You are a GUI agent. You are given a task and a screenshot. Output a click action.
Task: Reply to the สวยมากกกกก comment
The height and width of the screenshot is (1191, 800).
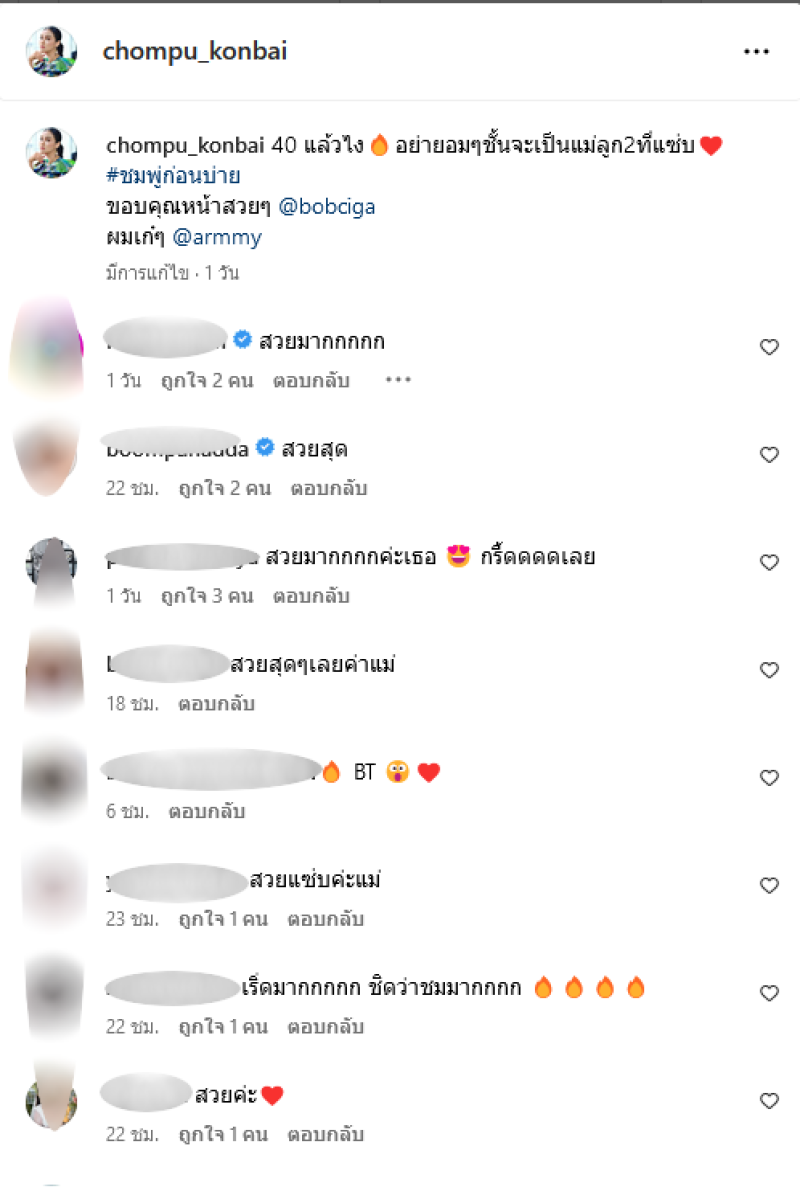pyautogui.click(x=311, y=381)
